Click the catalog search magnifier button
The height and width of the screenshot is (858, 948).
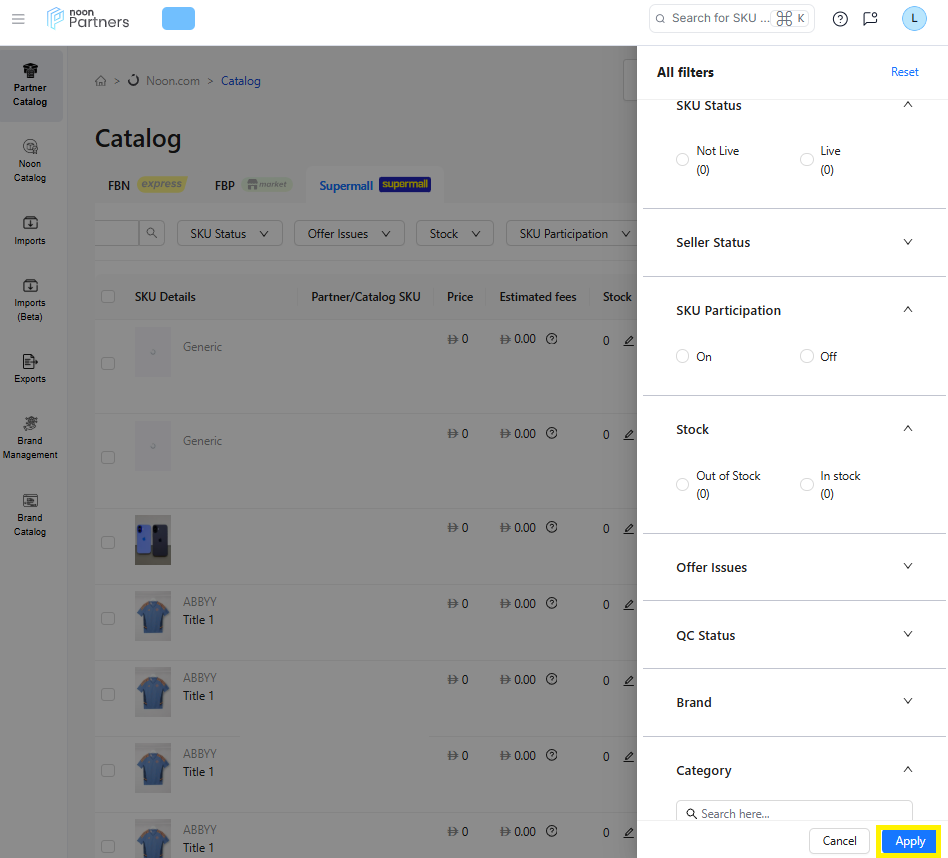pyautogui.click(x=151, y=233)
